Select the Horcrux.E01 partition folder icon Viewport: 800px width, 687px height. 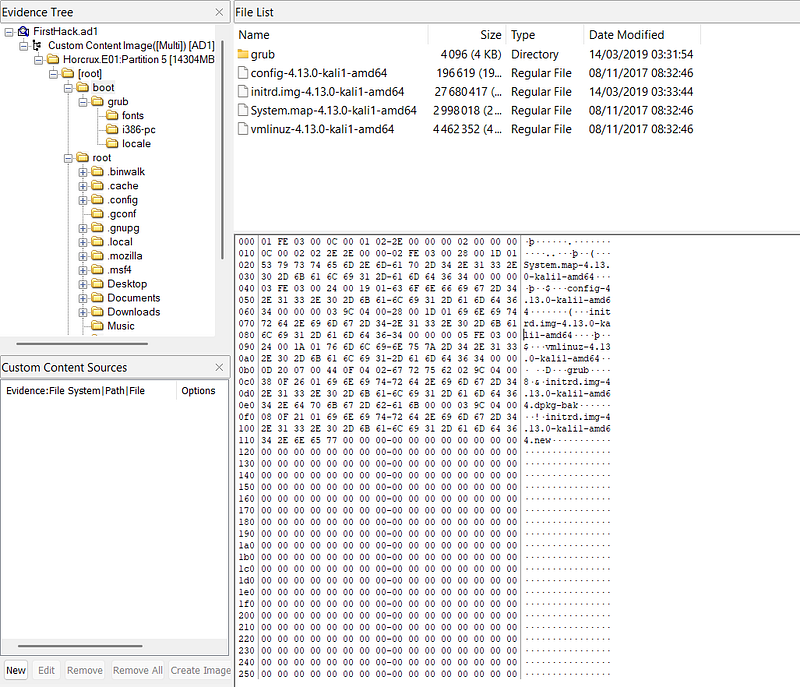click(x=53, y=60)
